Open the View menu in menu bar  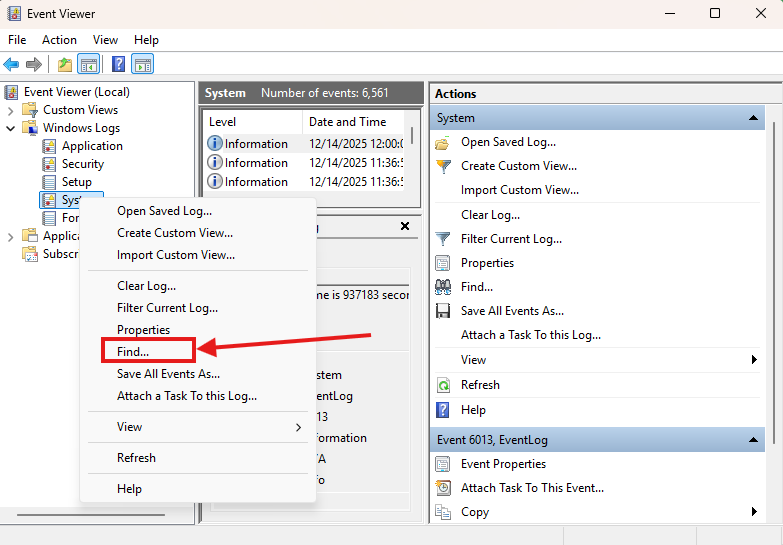click(x=105, y=40)
